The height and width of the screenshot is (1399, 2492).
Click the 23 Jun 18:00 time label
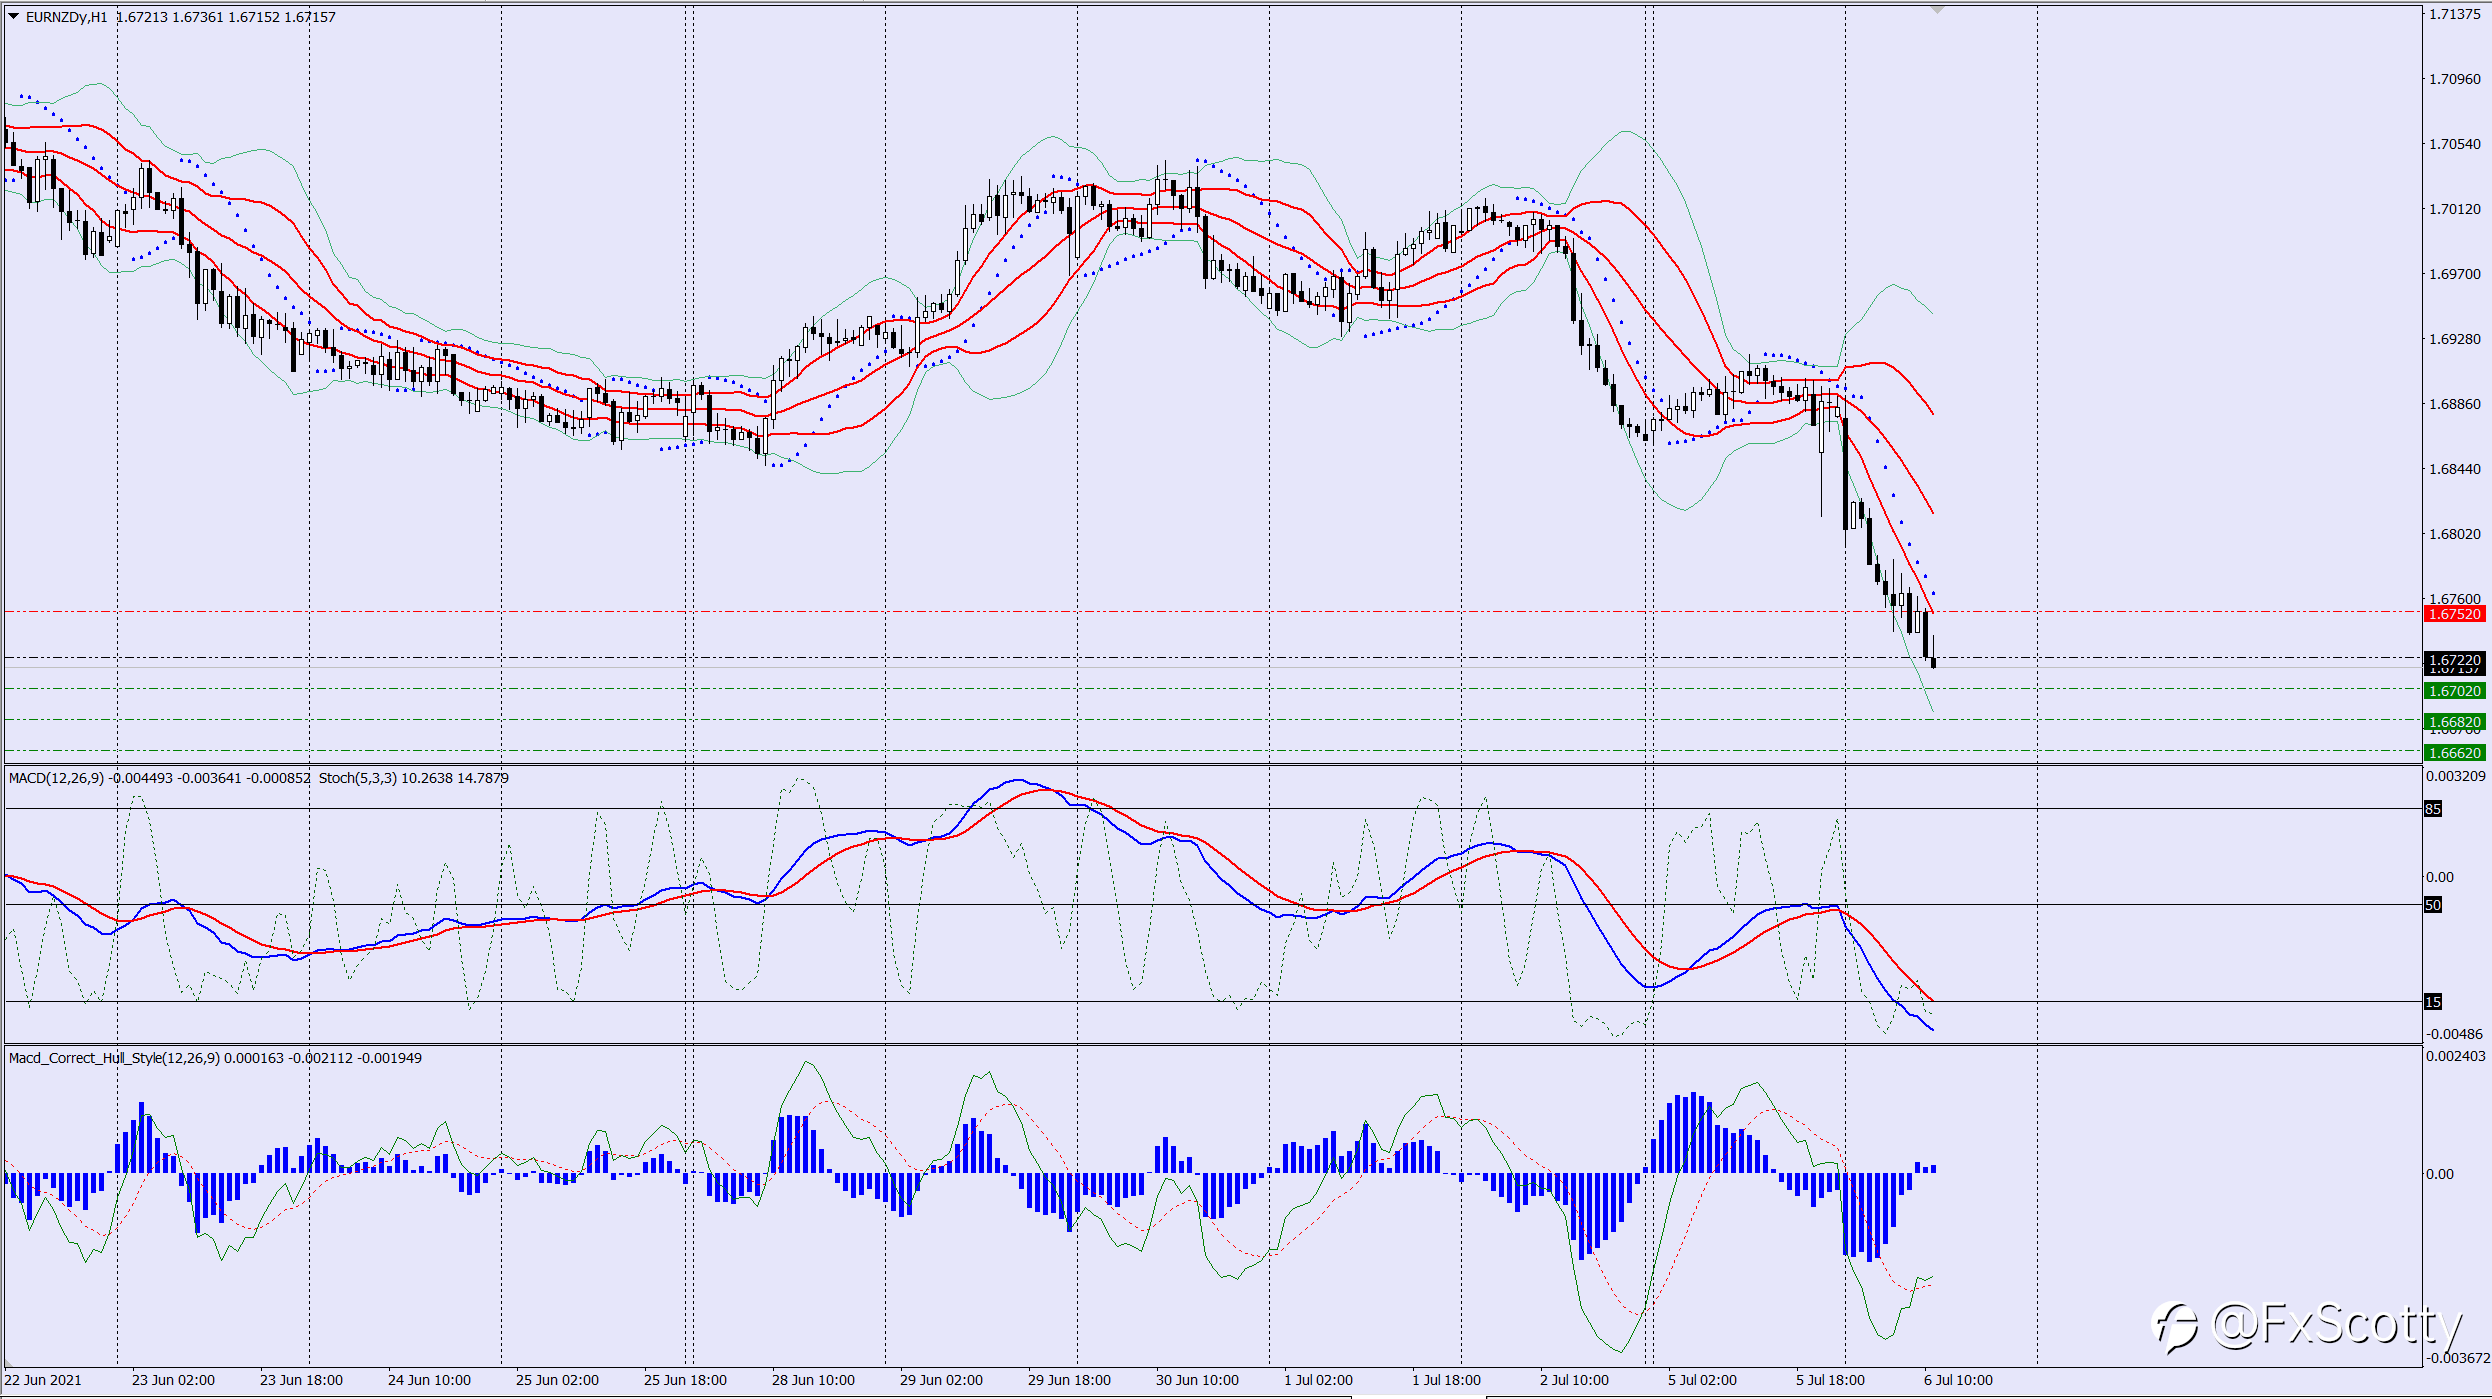tap(301, 1380)
